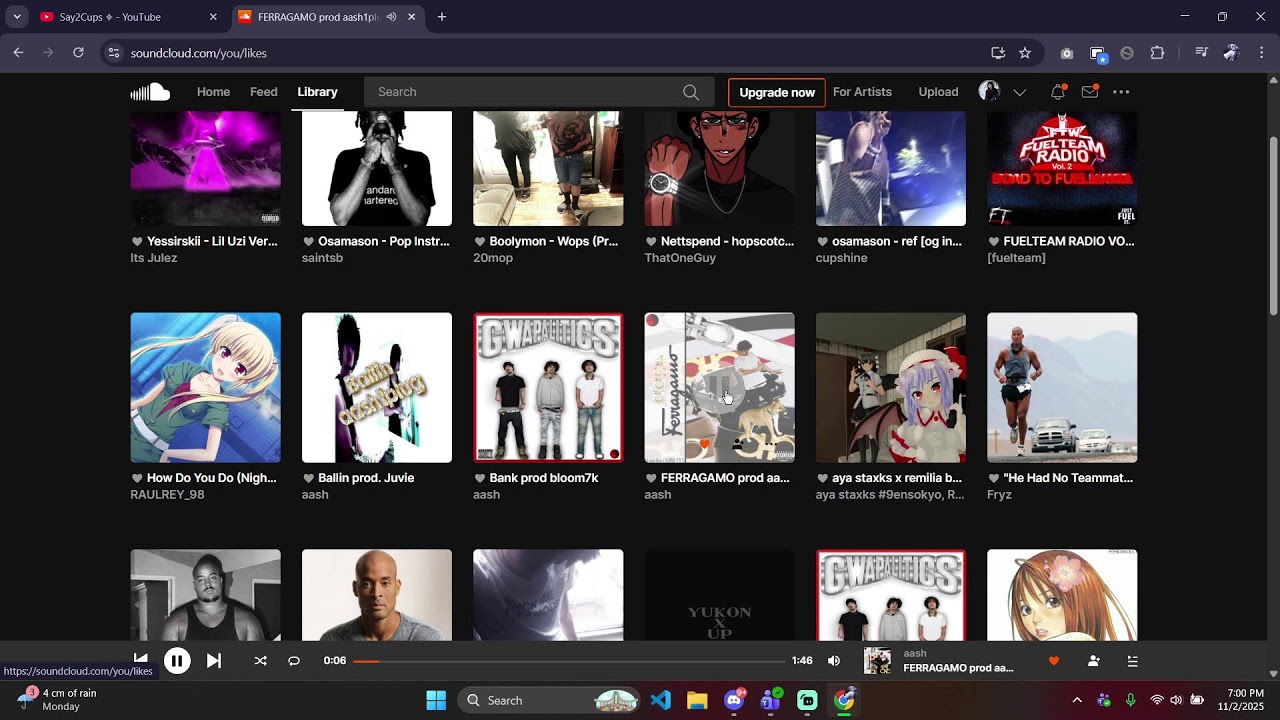1280x720 pixels.
Task: Toggle like heart on Bank prod bloom7k
Action: [x=480, y=478]
